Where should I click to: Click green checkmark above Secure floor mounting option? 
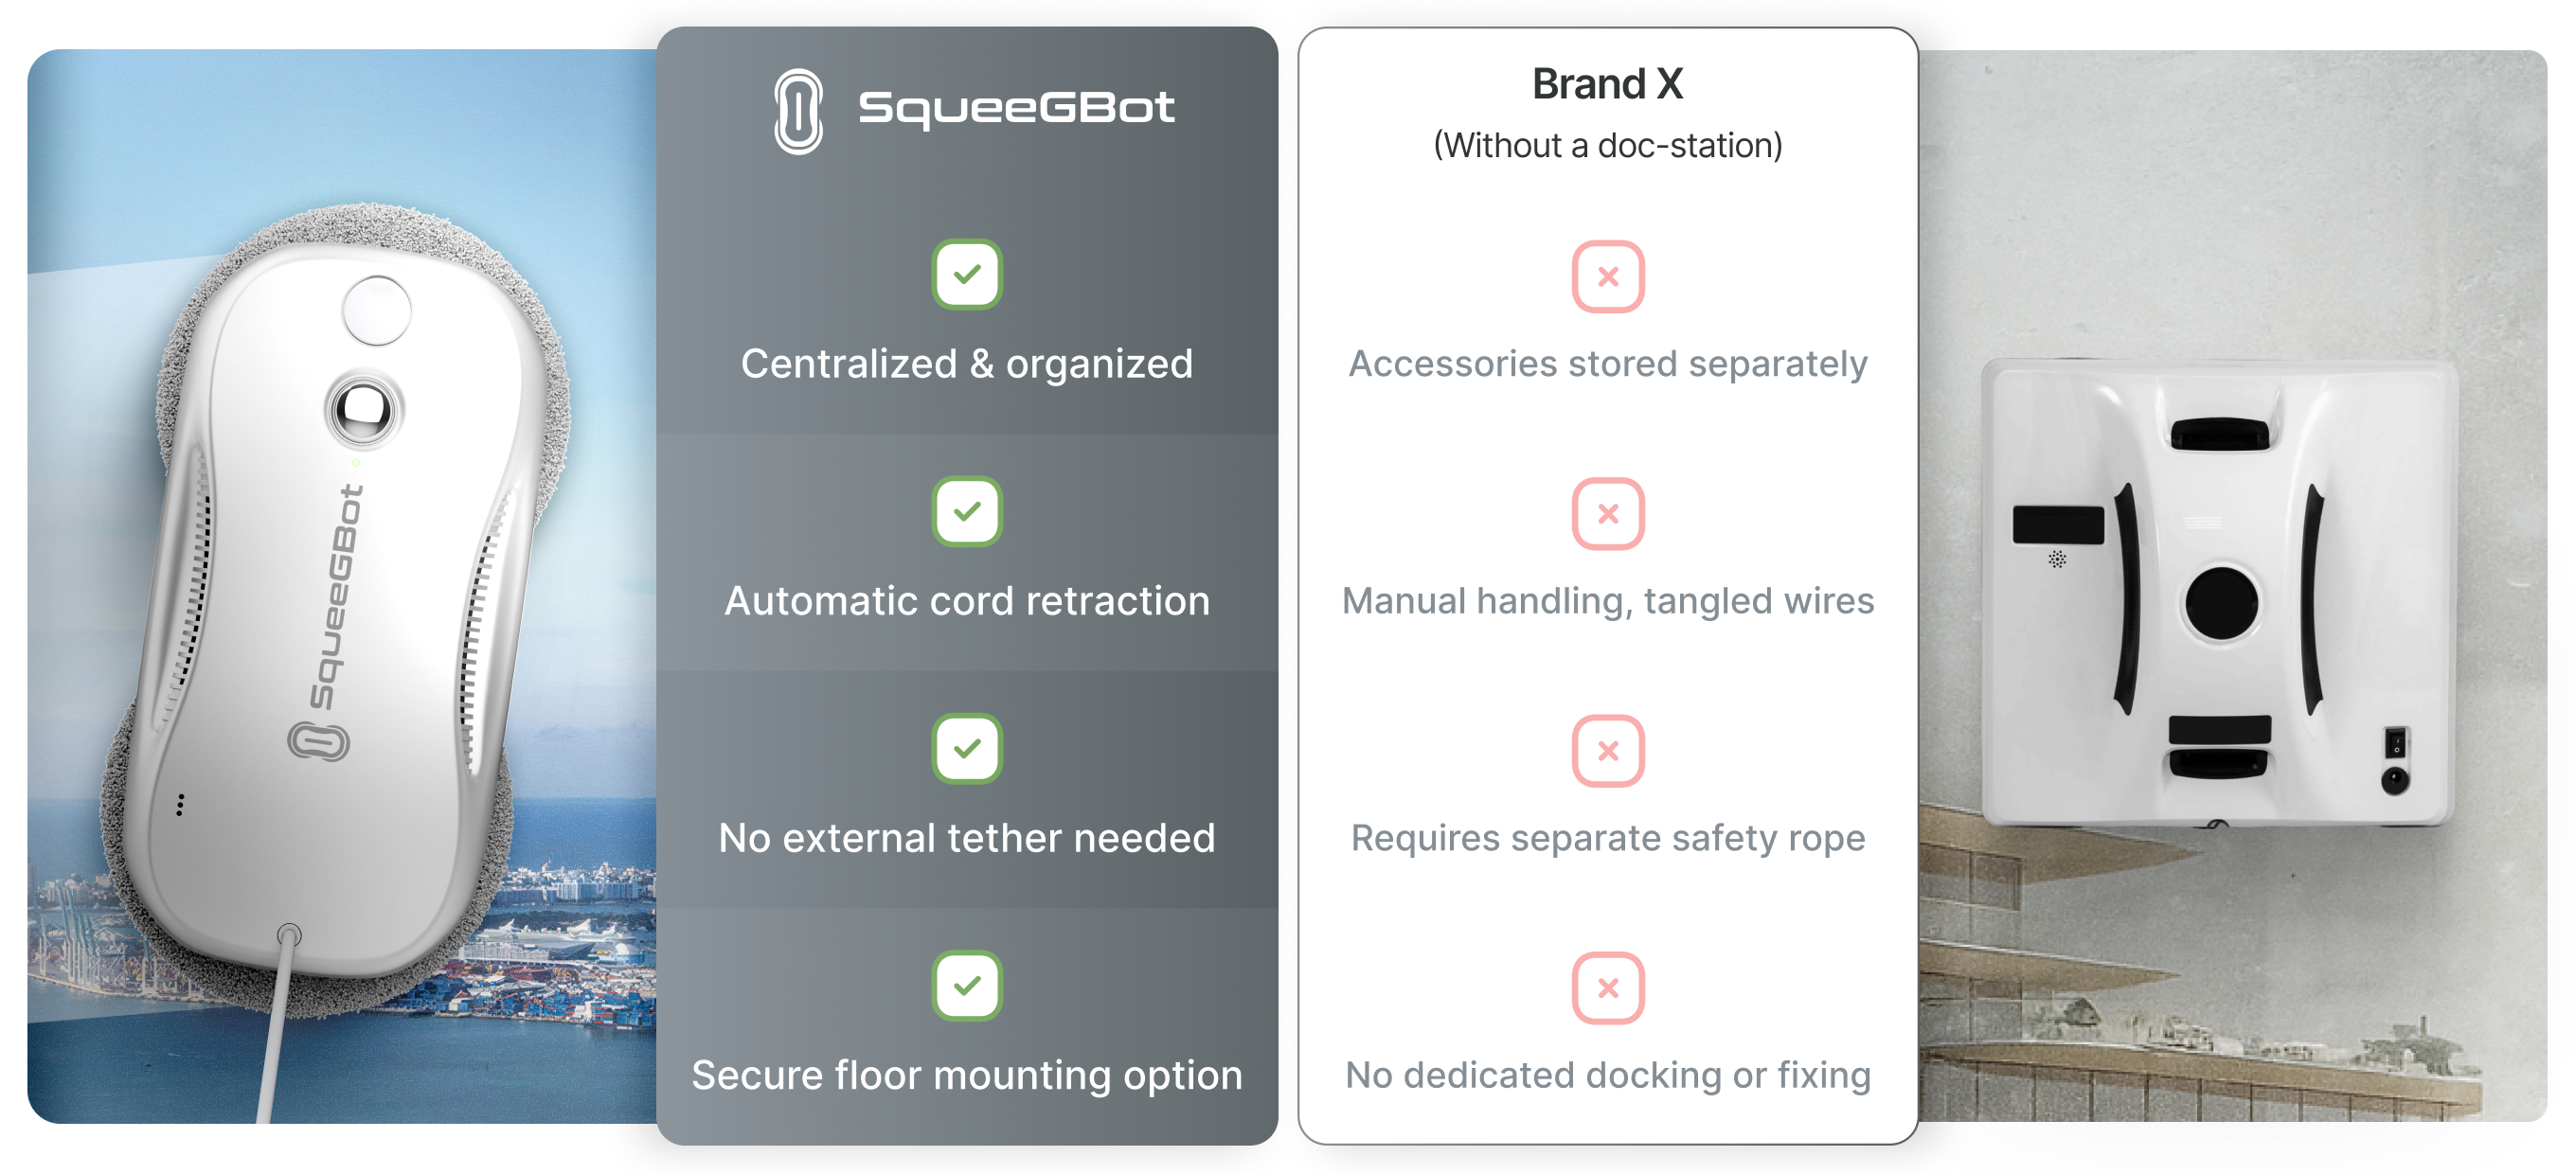(x=967, y=986)
